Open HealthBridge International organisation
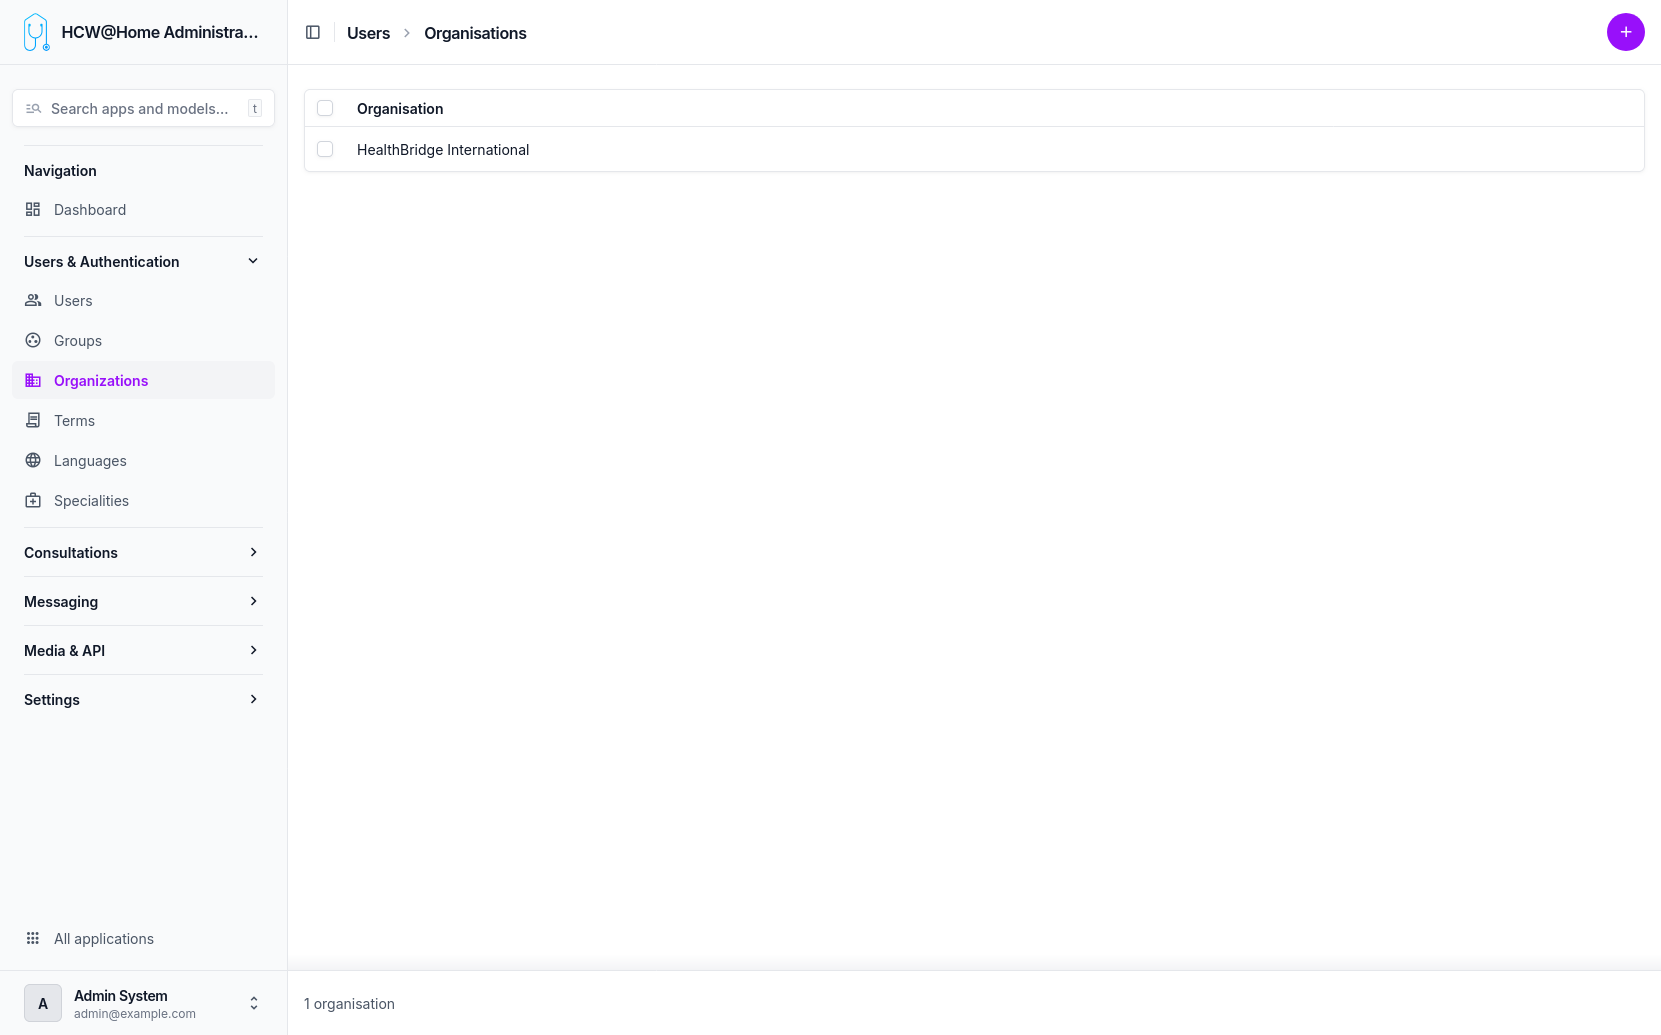This screenshot has width=1661, height=1035. click(x=442, y=149)
